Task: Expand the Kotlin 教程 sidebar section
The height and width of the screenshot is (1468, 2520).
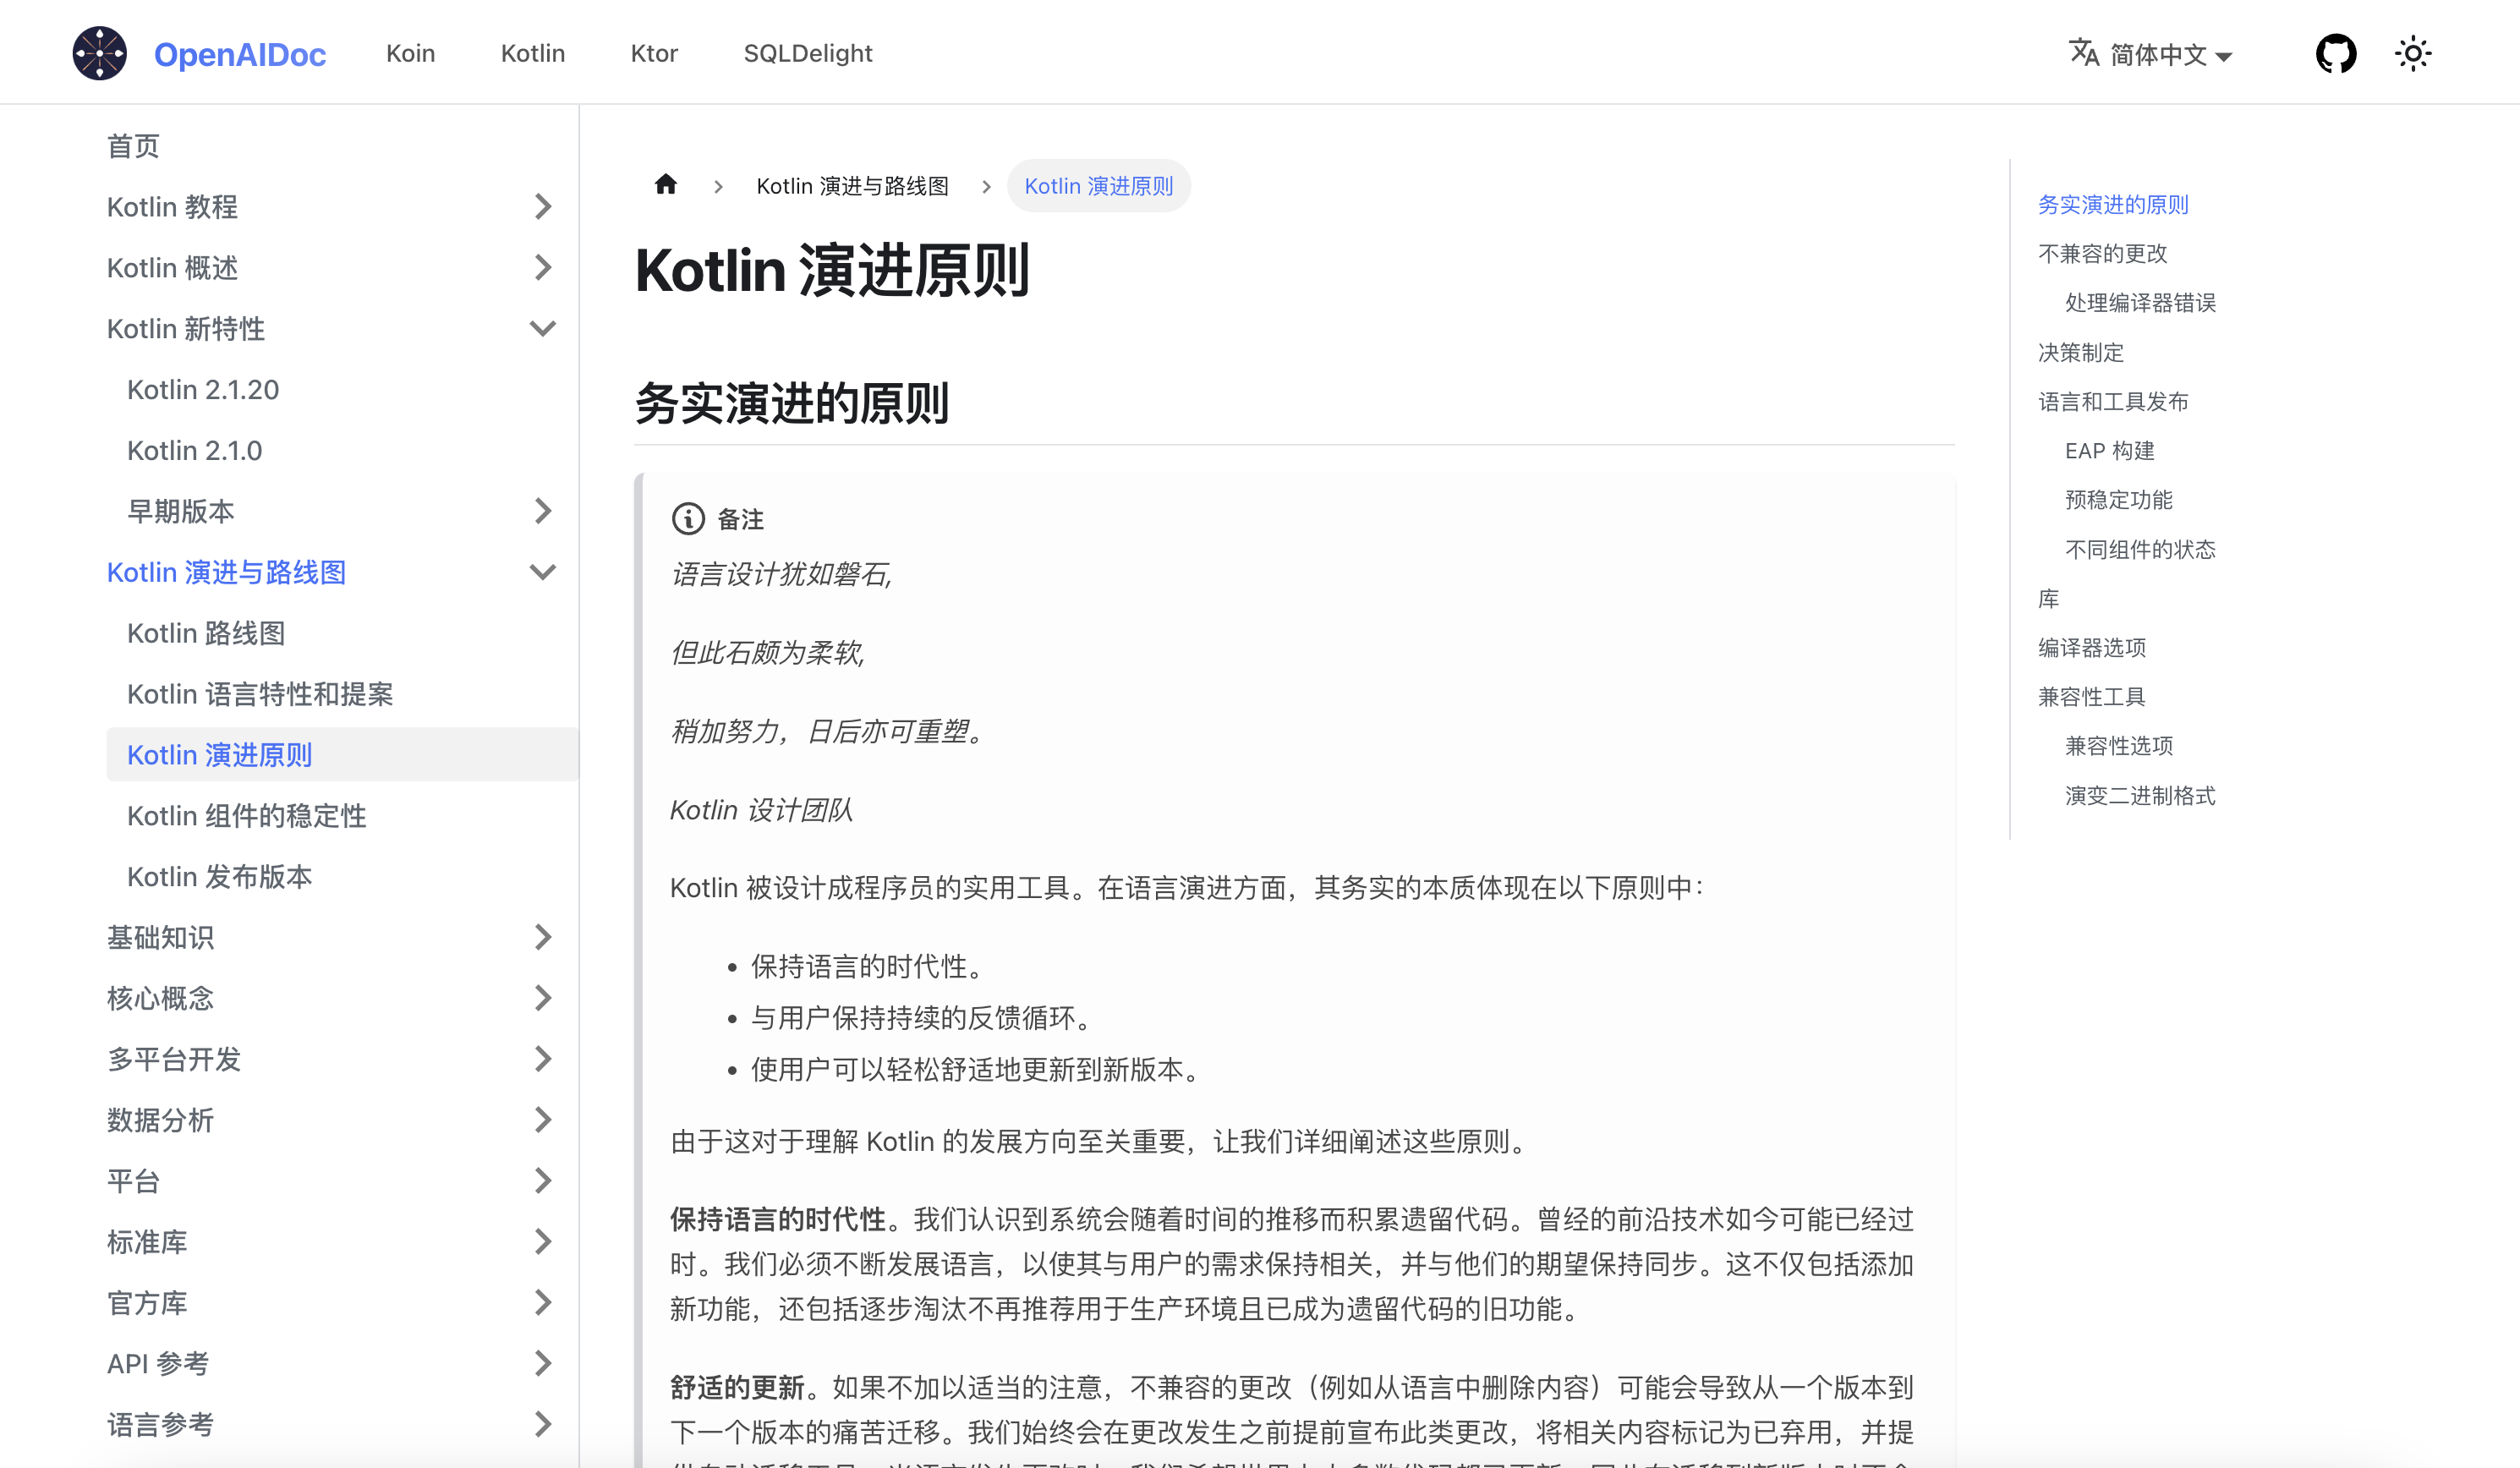Action: coord(542,207)
